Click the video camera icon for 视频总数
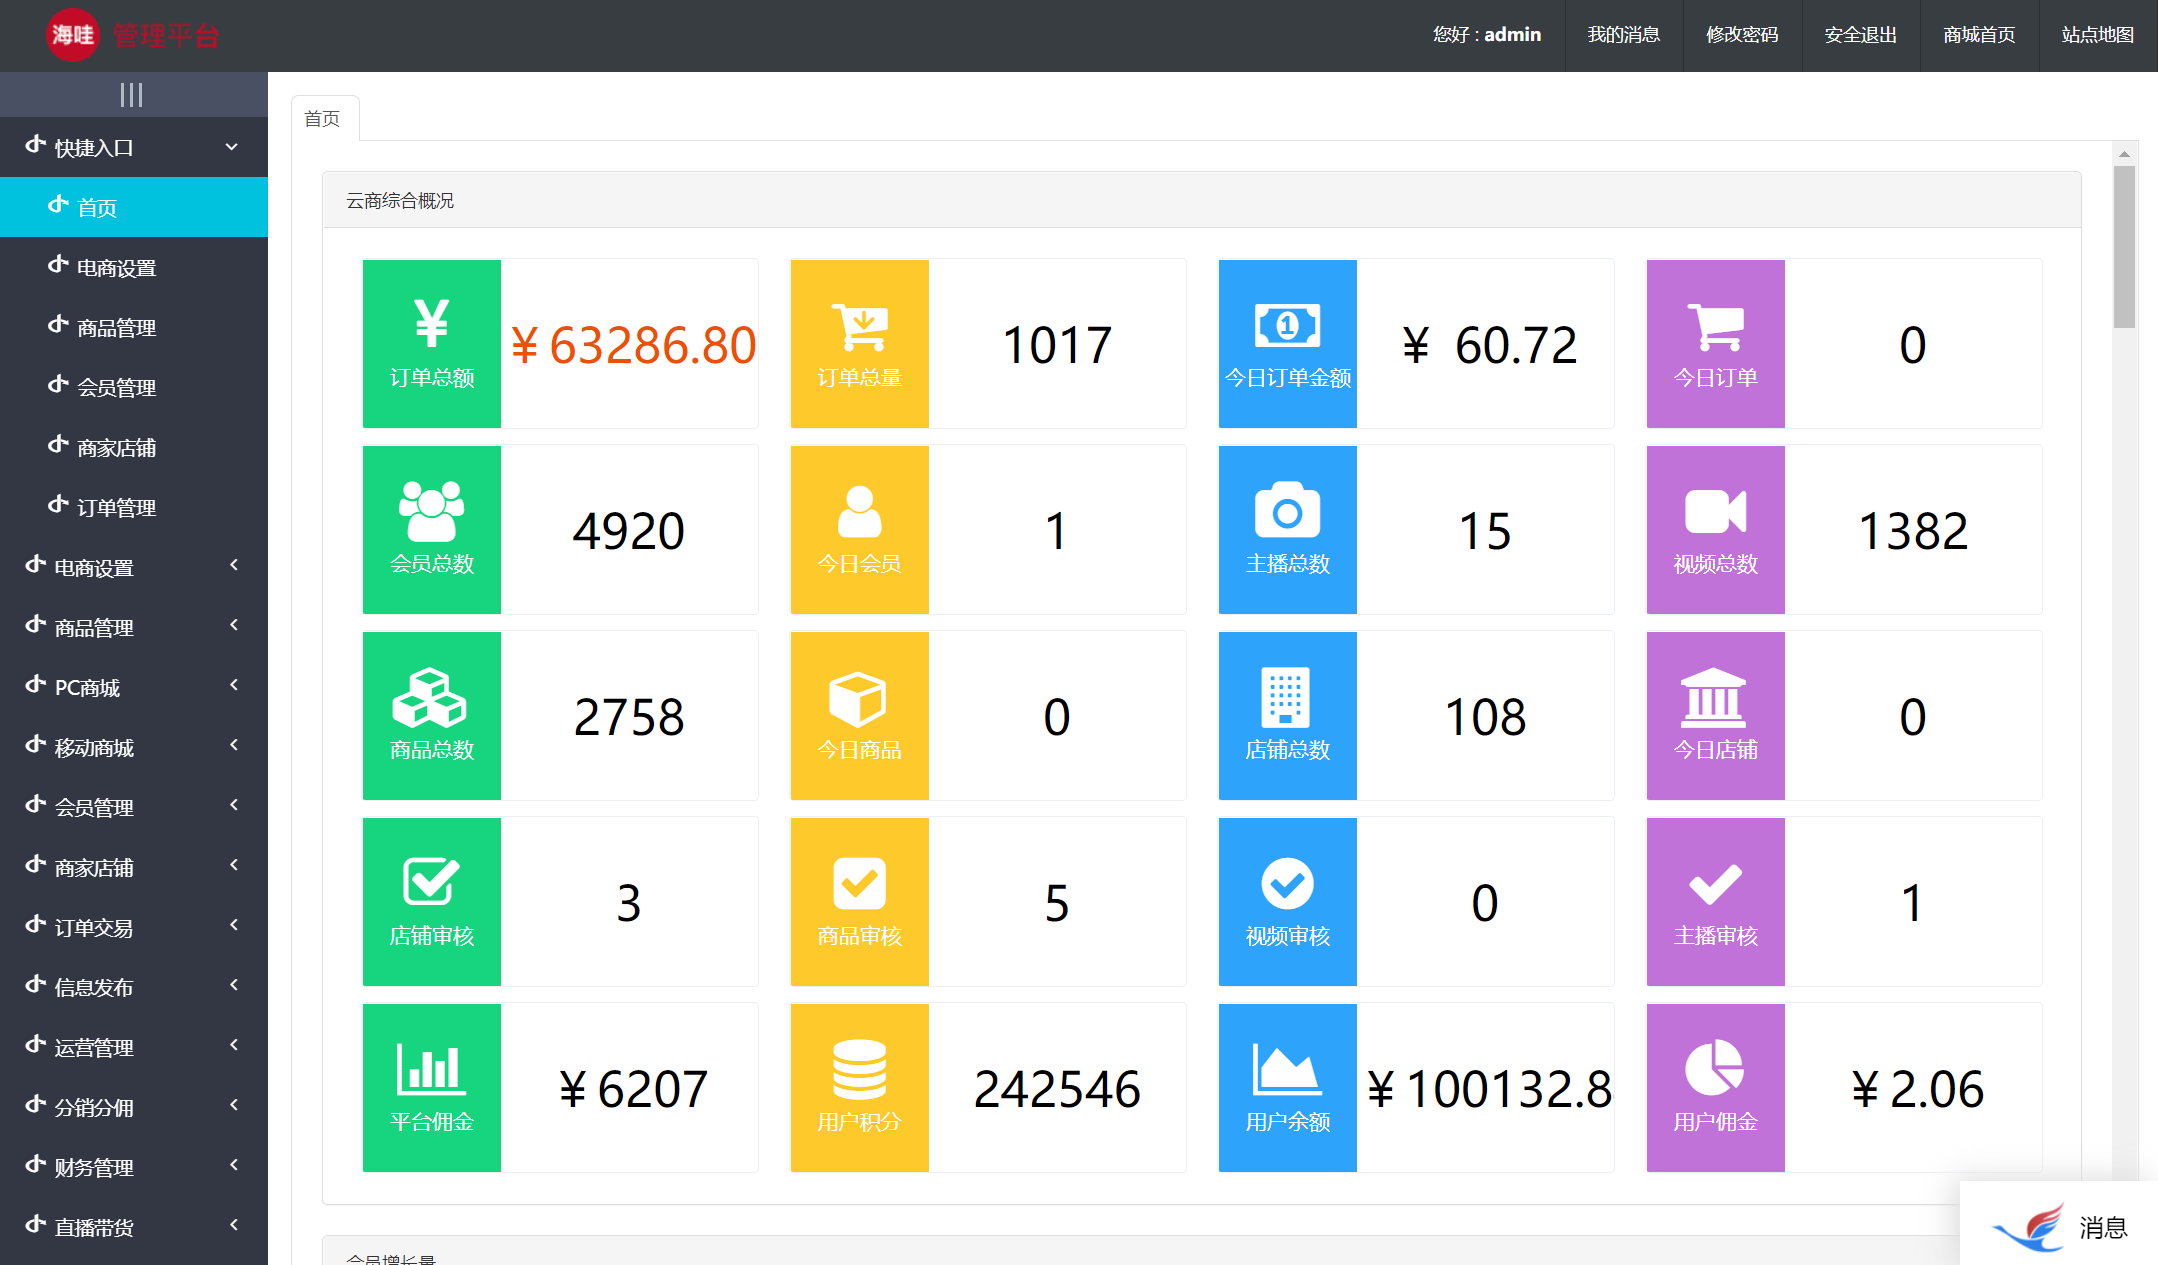2158x1265 pixels. (x=1715, y=512)
